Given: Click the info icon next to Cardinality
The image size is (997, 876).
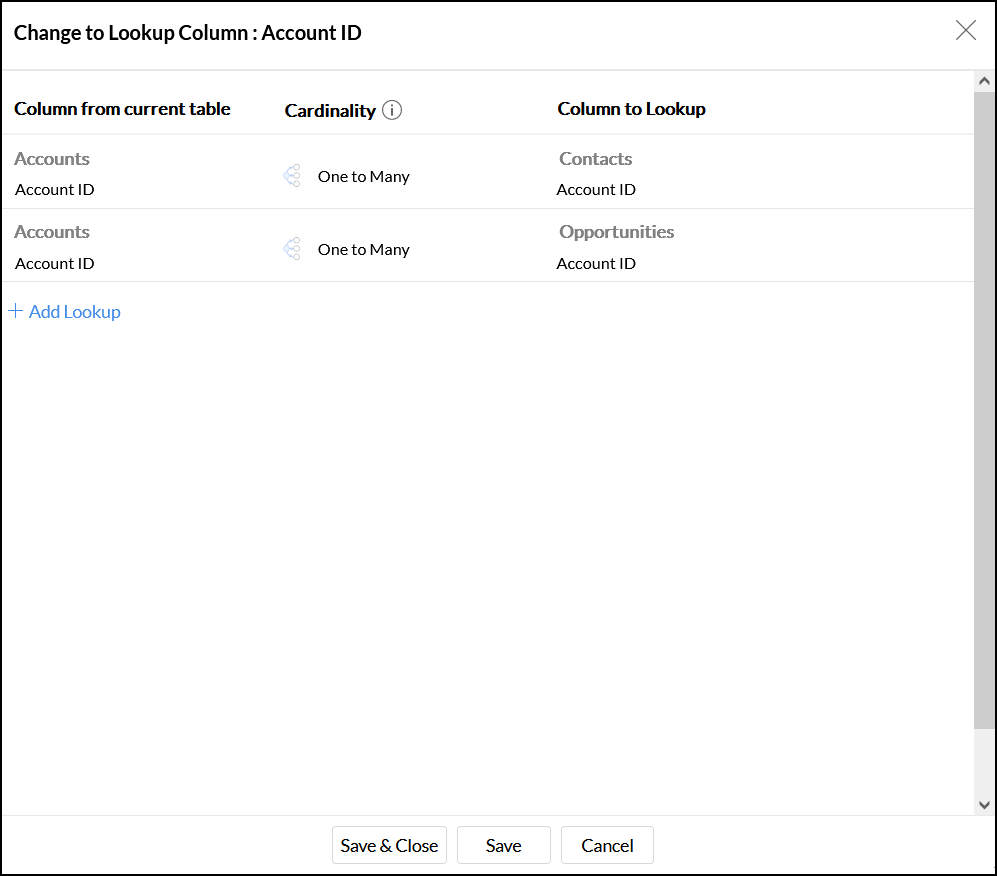Looking at the screenshot, I should pyautogui.click(x=392, y=110).
